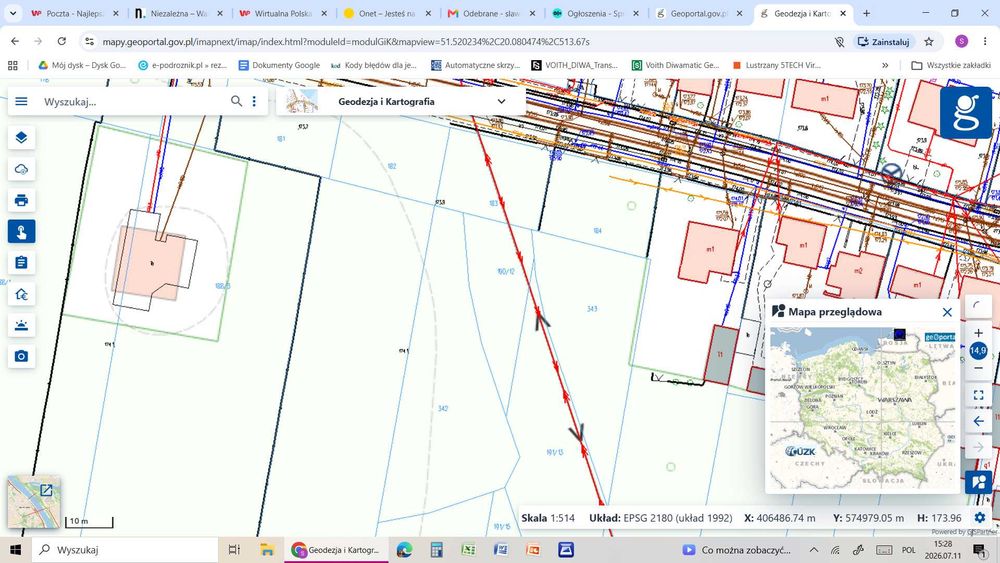Open Dokumenty Google bookmark
Screen dimensions: 1000x563
279,65
